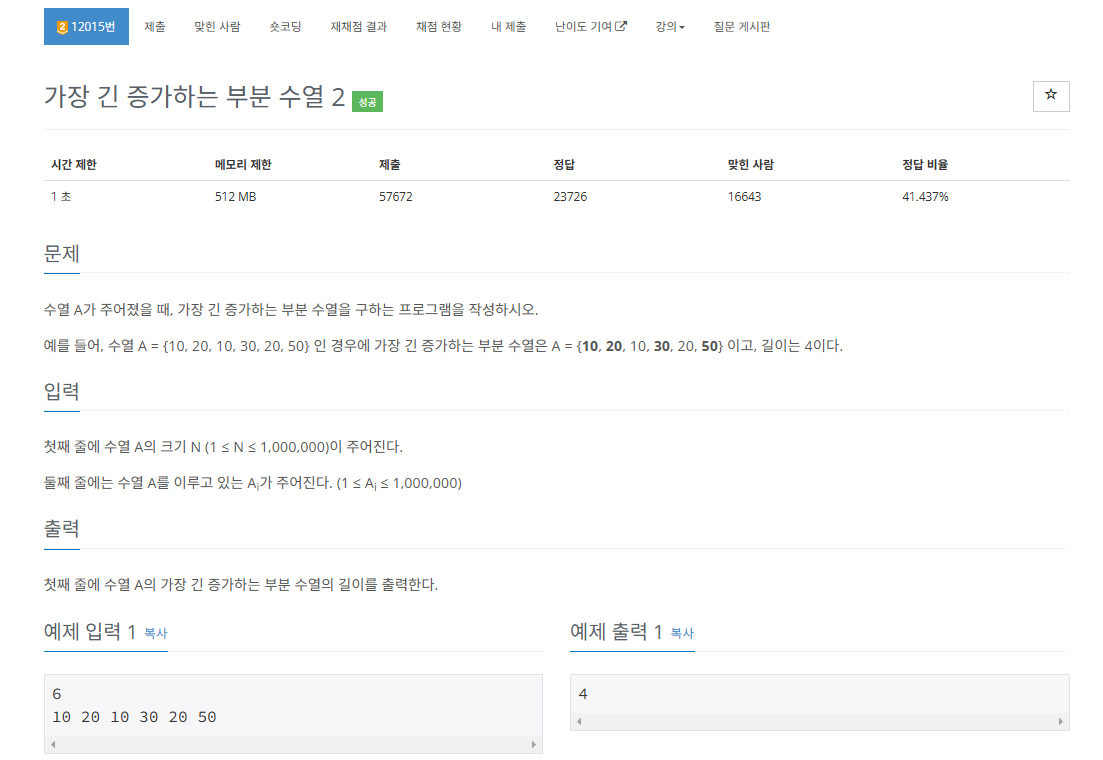Copy the sample output via 복사 link
Image resolution: width=1103 pixels, height=760 pixels.
682,633
